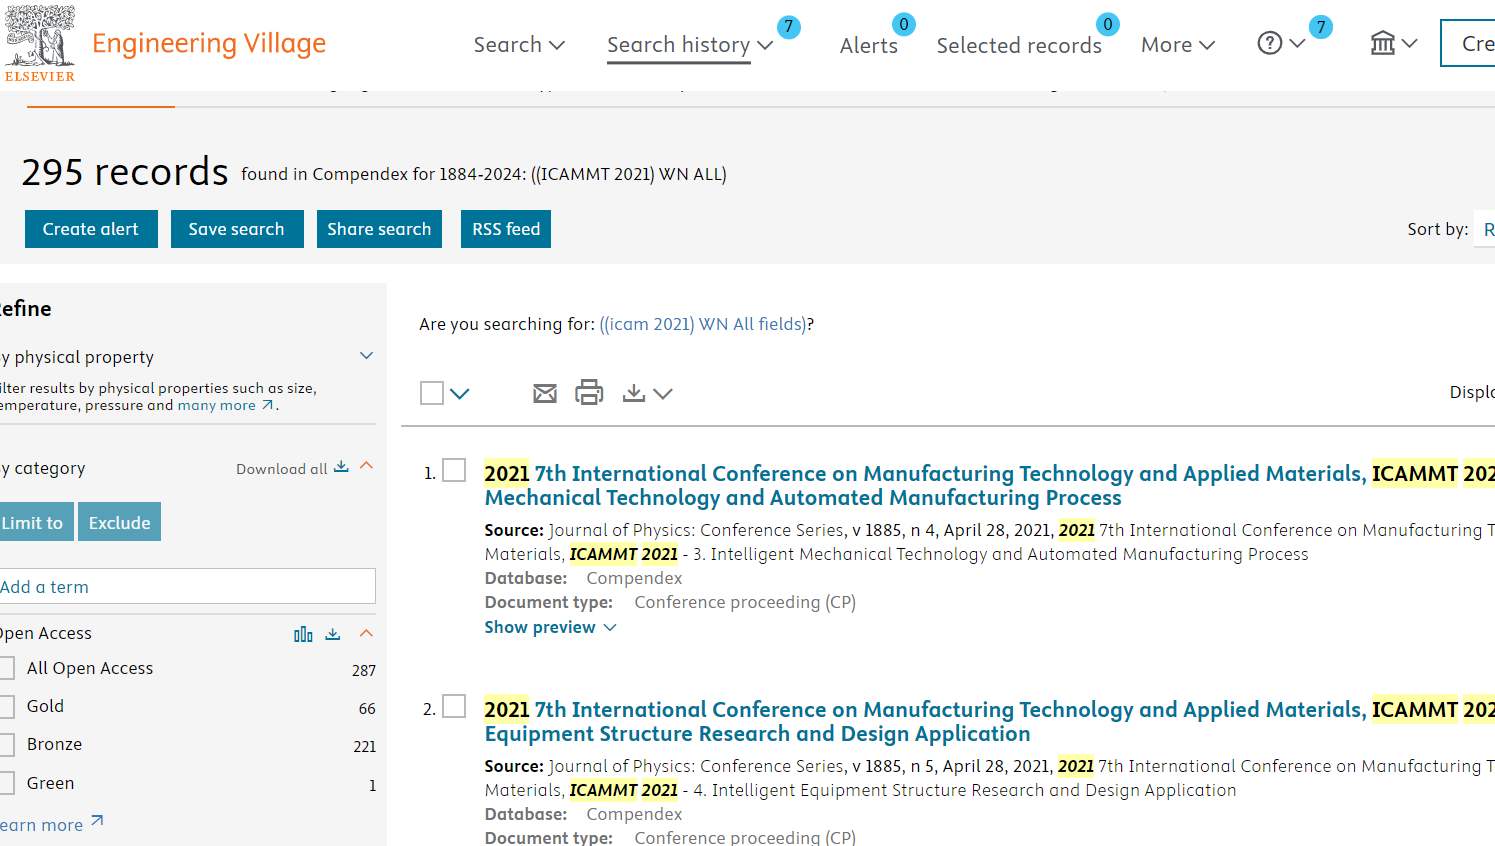Open the select-all dropdown arrow
The height and width of the screenshot is (846, 1495).
click(x=459, y=394)
